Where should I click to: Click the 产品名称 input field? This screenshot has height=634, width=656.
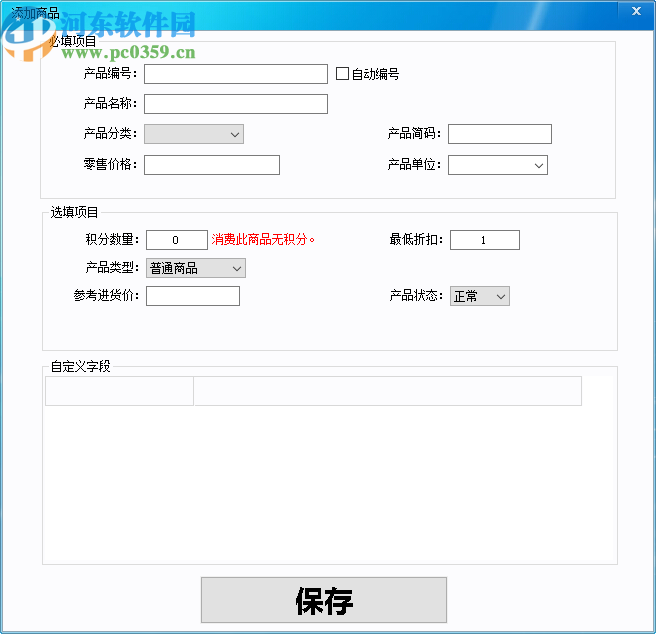click(x=236, y=104)
